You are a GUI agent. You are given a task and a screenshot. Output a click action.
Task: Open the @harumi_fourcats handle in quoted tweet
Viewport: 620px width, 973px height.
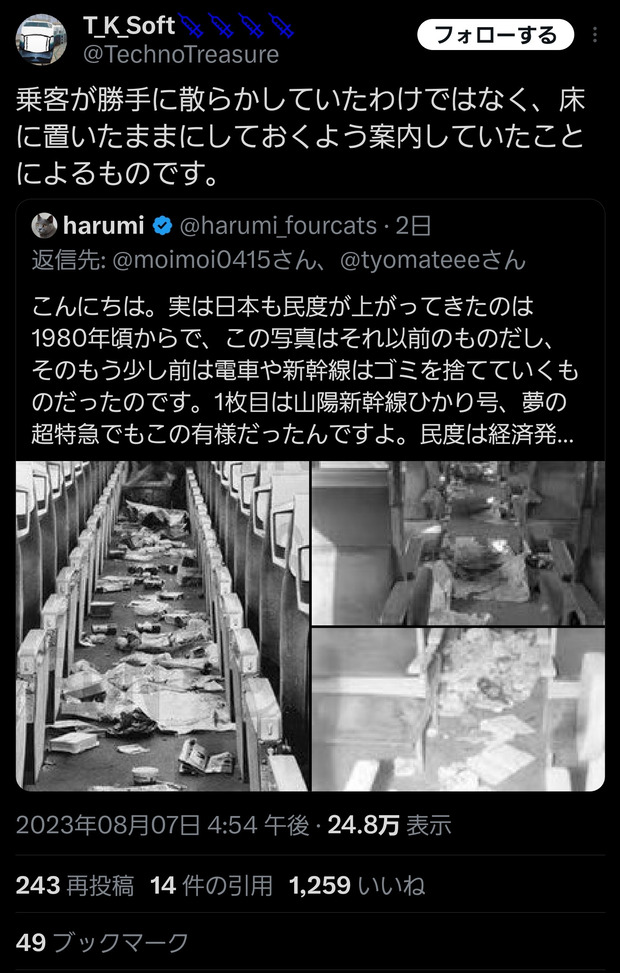tap(278, 226)
